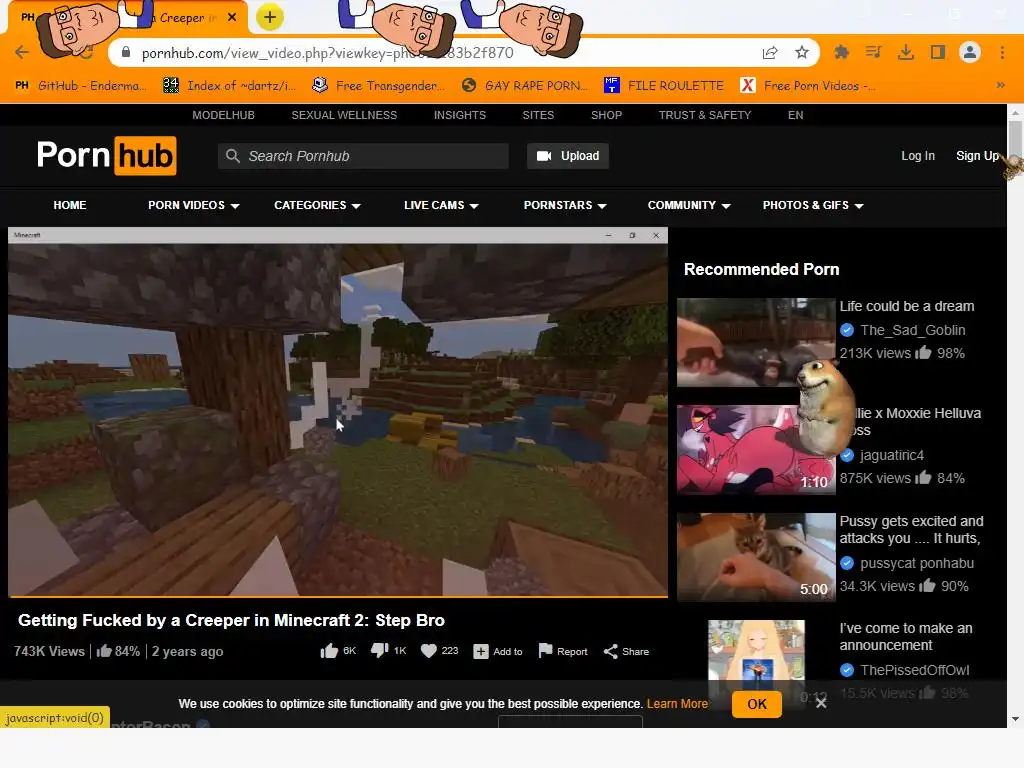This screenshot has height=768, width=1024.
Task: Open the Helluva thumbnail lasting 1:10
Action: pos(756,449)
